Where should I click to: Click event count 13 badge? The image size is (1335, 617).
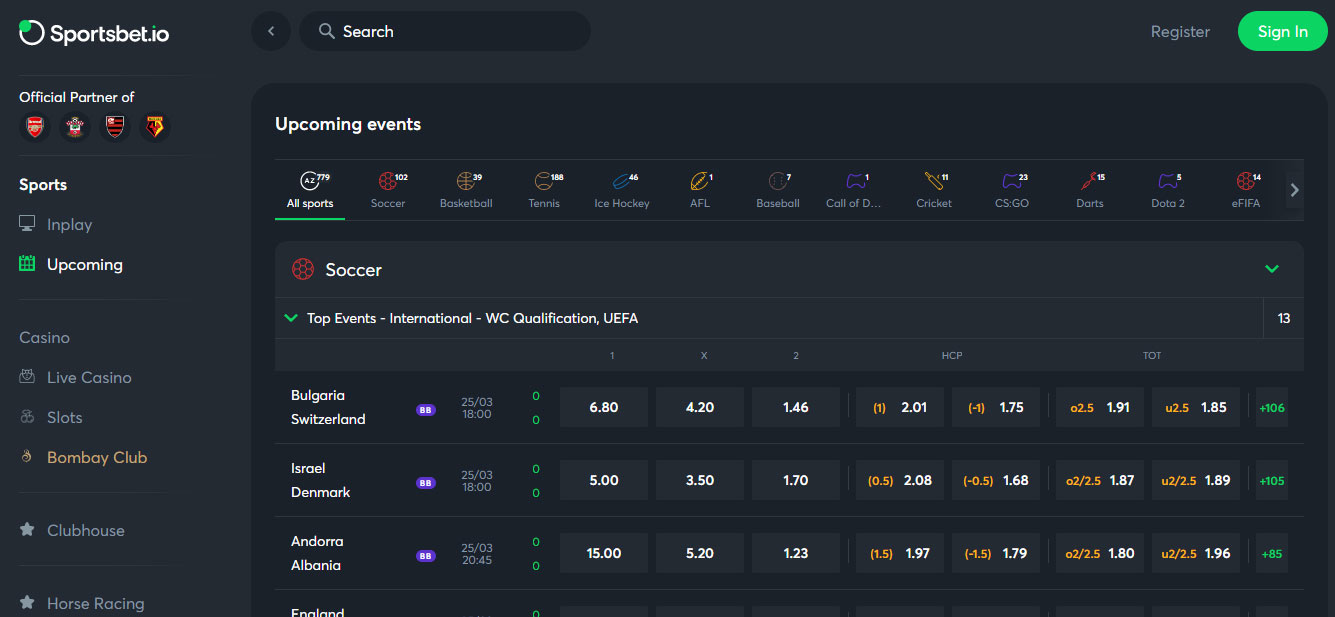coord(1284,318)
